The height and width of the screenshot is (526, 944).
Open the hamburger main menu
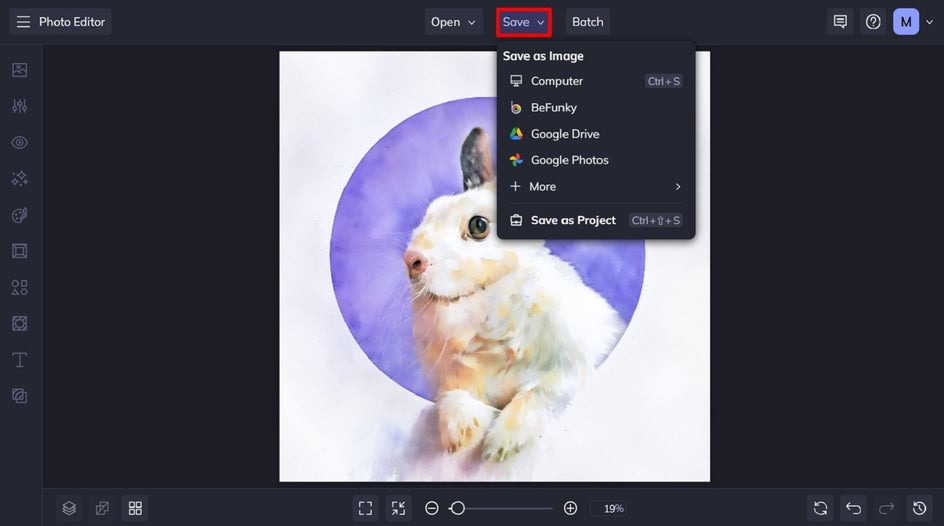pyautogui.click(x=23, y=22)
